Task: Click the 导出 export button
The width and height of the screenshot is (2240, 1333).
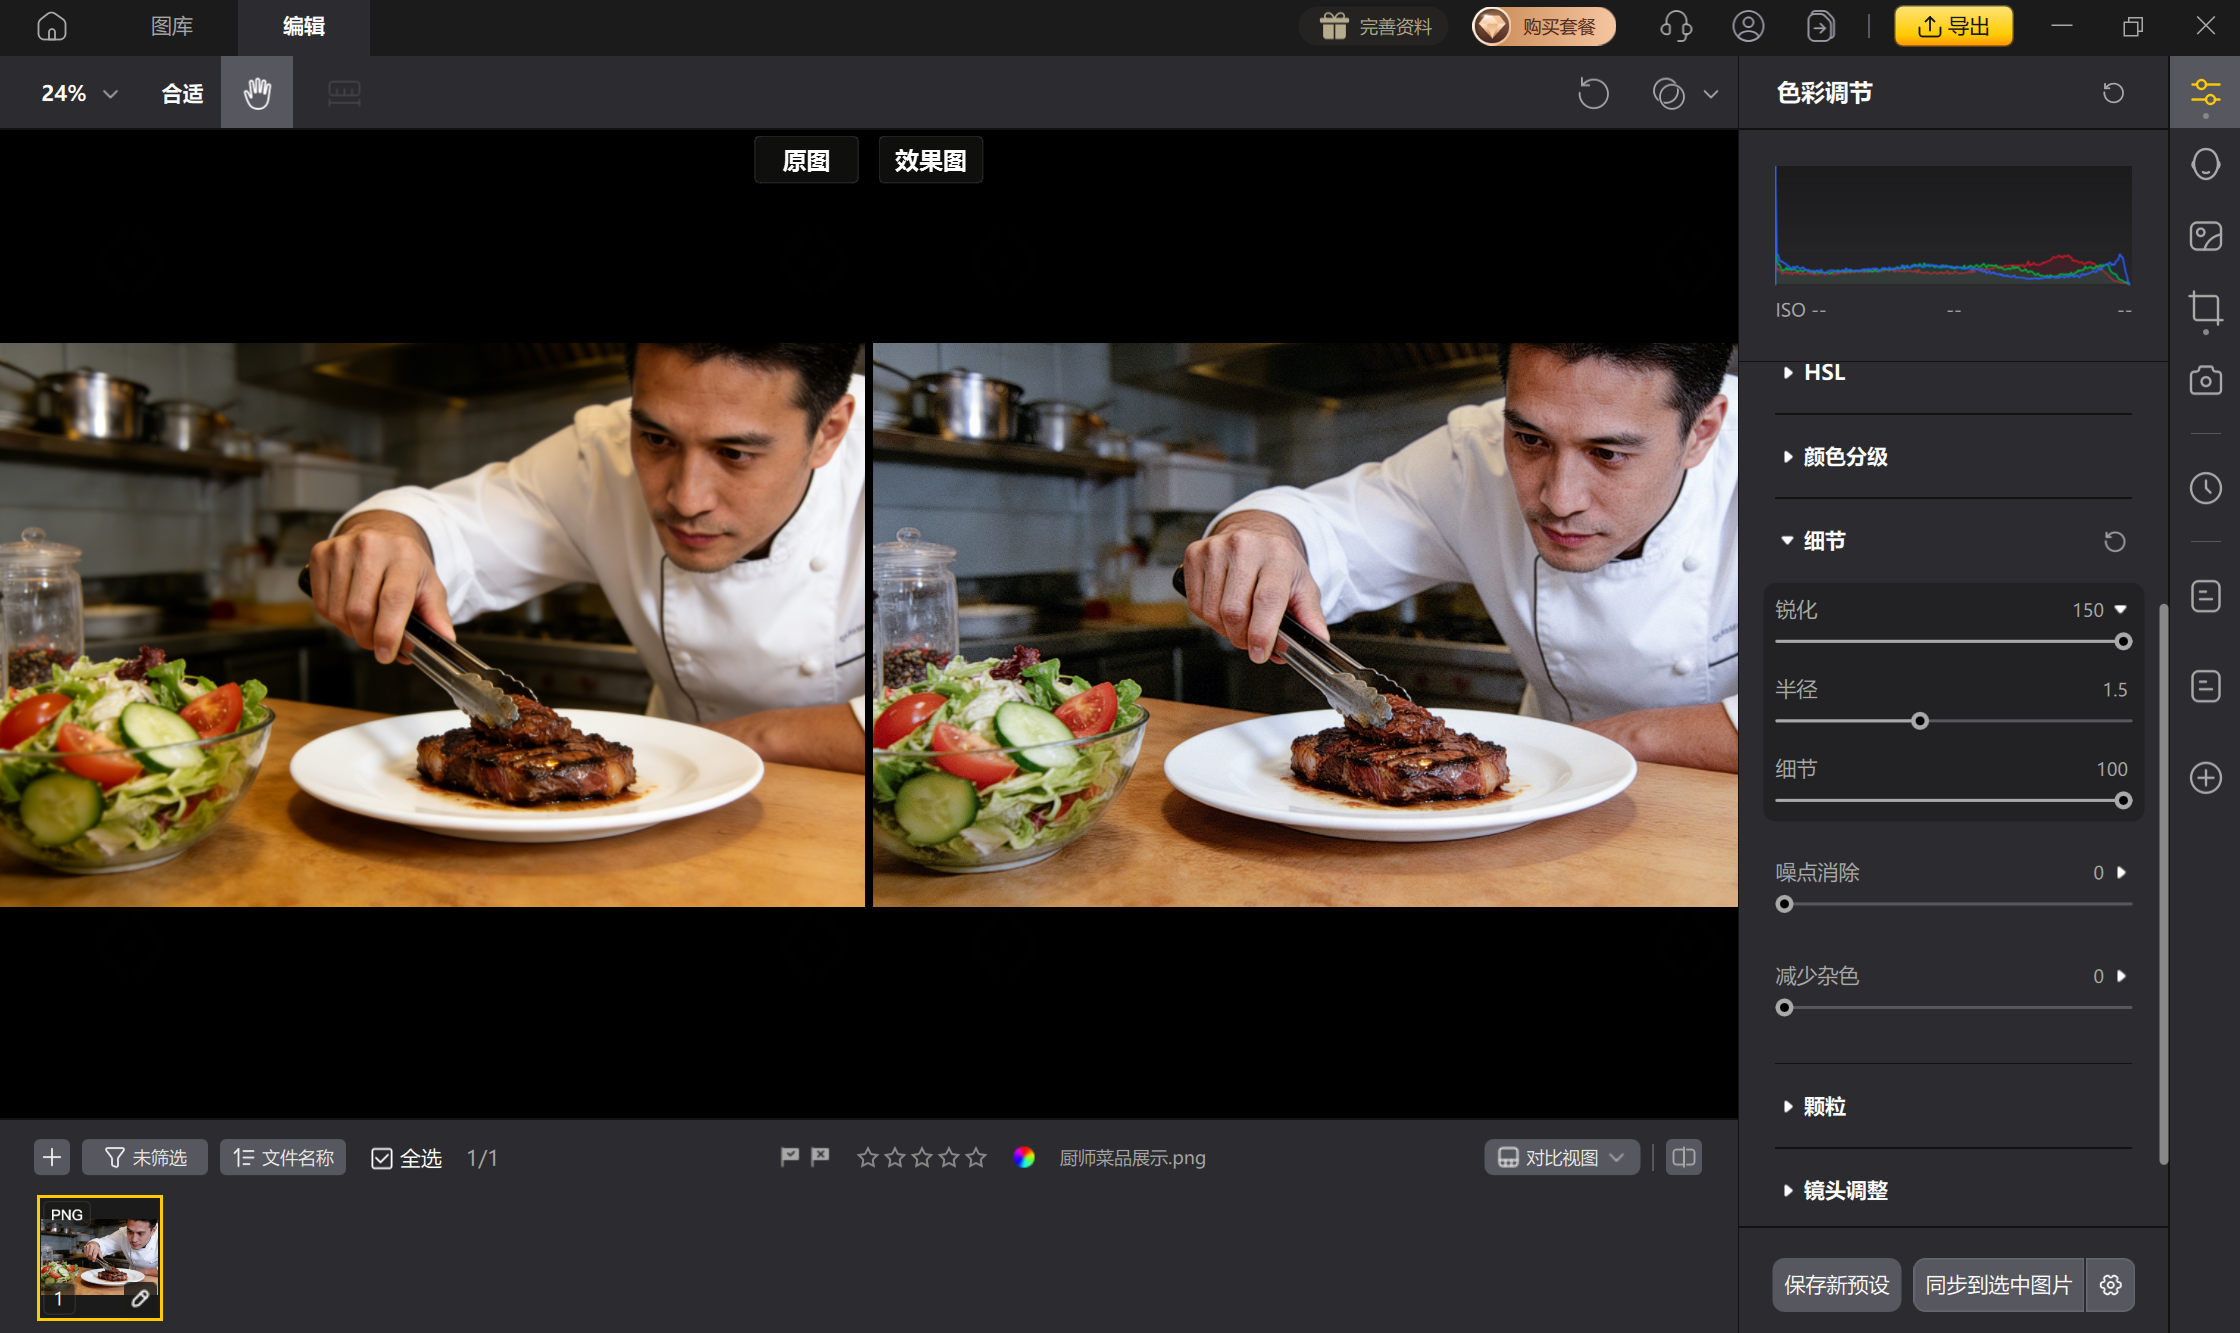Action: coord(1953,26)
